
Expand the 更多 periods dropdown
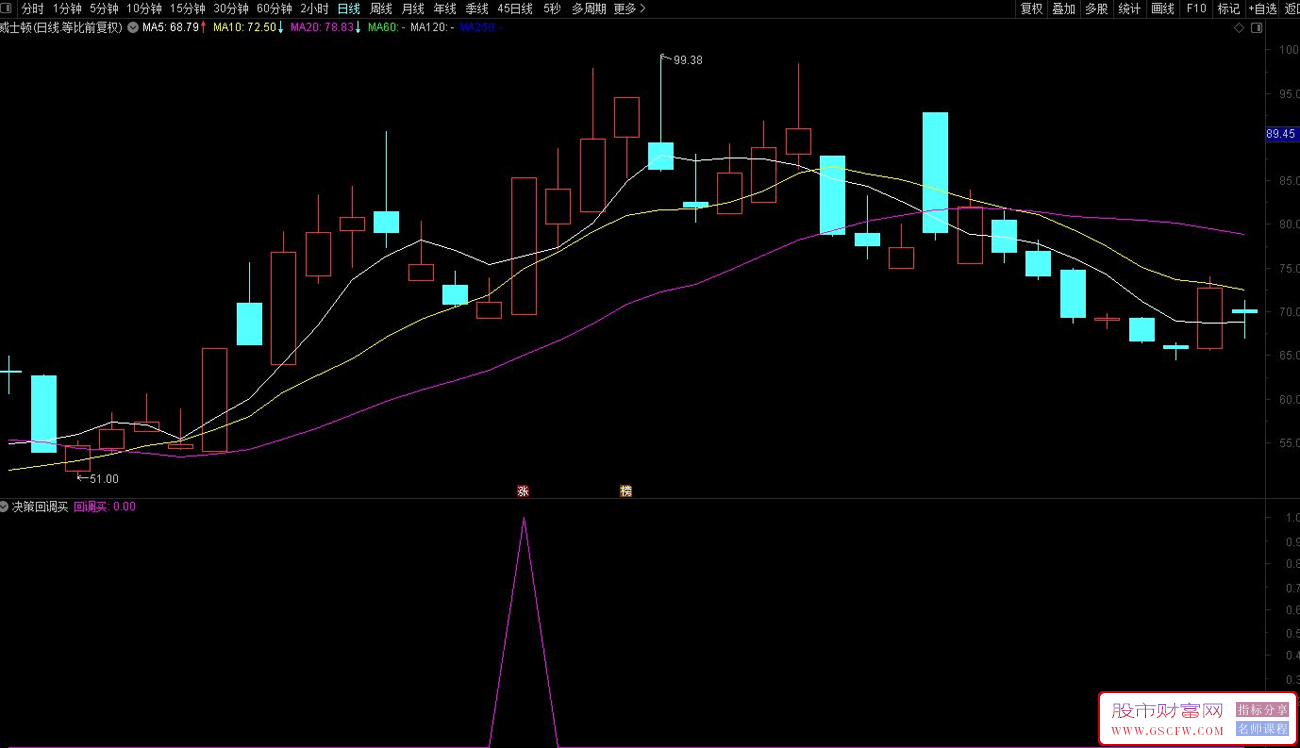(x=629, y=8)
